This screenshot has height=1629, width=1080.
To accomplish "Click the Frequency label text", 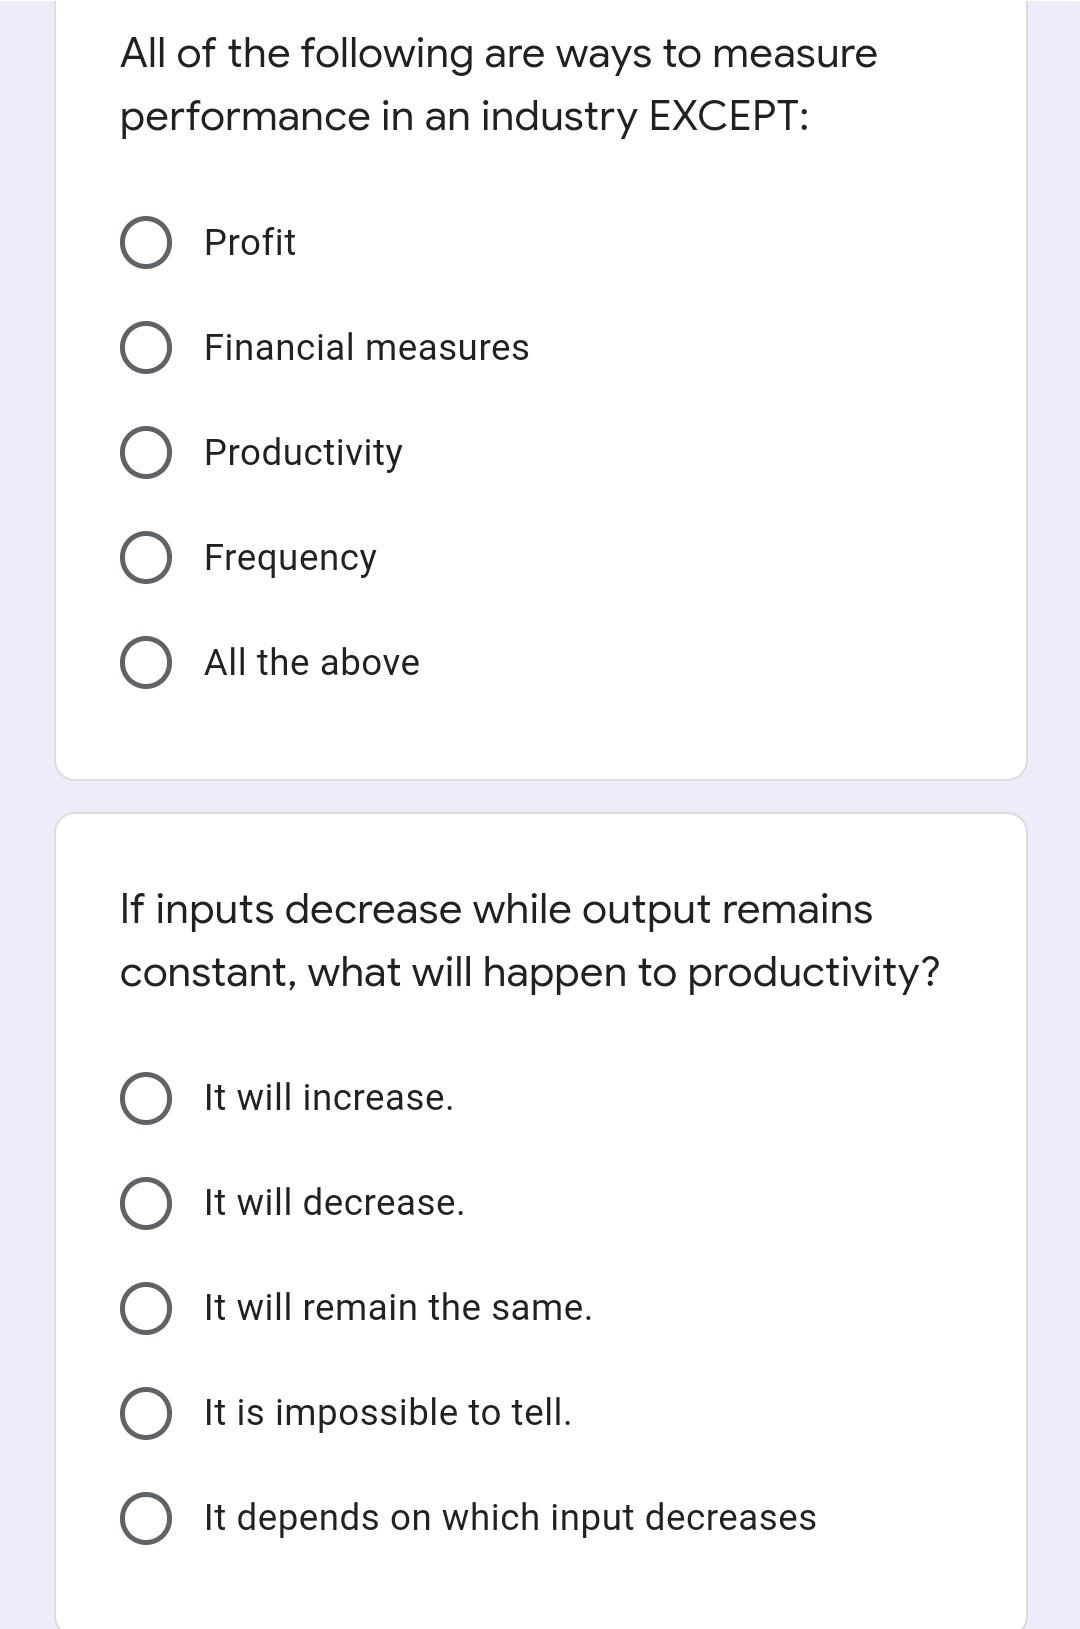I will pos(289,557).
